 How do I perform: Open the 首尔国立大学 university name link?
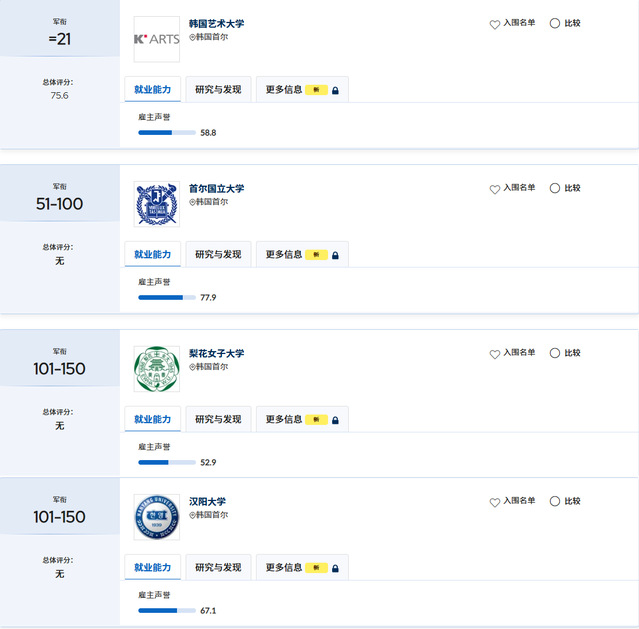click(x=216, y=189)
